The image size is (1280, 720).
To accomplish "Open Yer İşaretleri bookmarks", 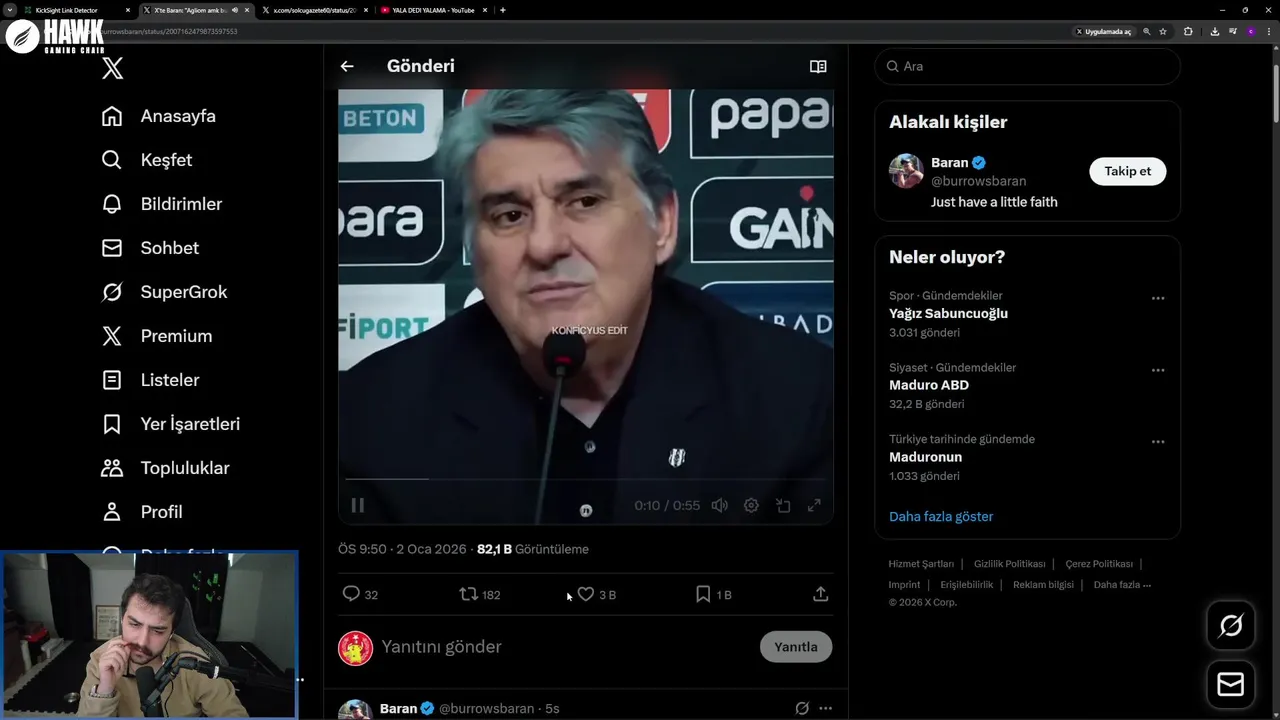I will (171, 424).
